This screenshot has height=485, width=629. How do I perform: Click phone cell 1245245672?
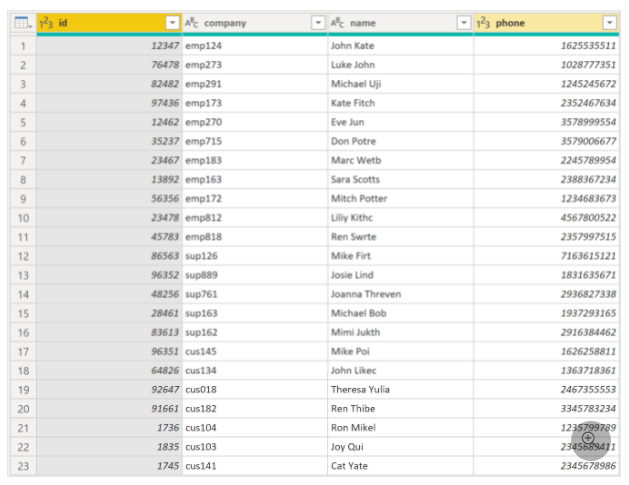tap(546, 84)
